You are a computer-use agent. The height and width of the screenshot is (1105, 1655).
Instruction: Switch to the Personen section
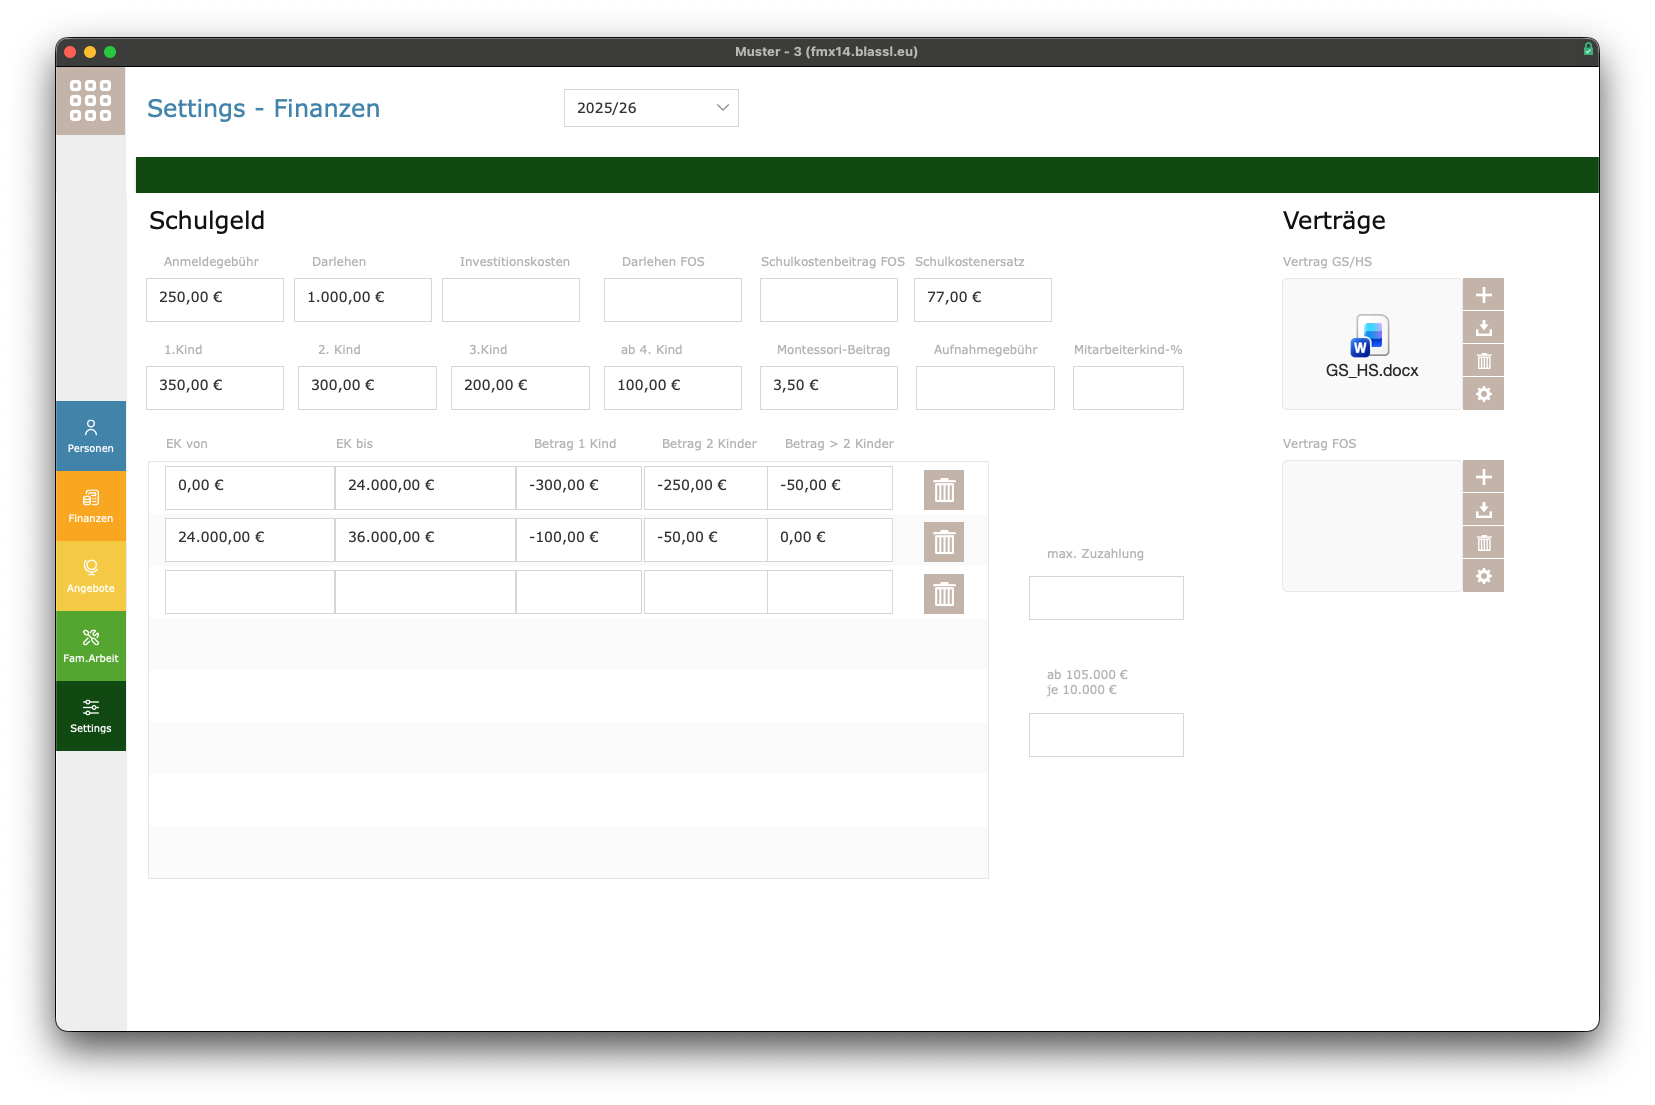91,436
